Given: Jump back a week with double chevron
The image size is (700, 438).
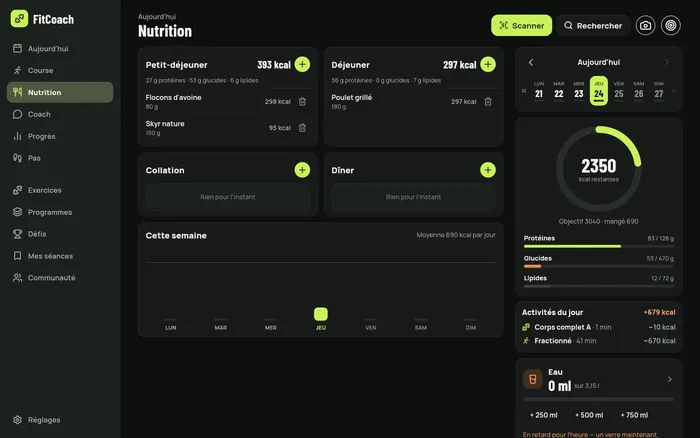Looking at the screenshot, I should (x=524, y=91).
